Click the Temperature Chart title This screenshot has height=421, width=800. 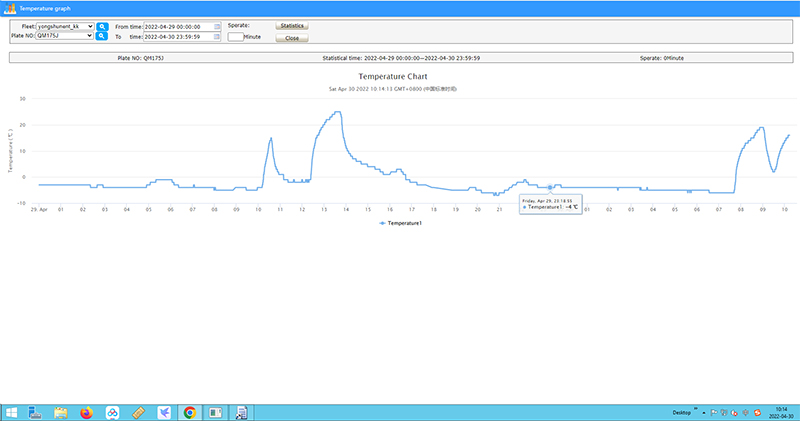click(393, 77)
